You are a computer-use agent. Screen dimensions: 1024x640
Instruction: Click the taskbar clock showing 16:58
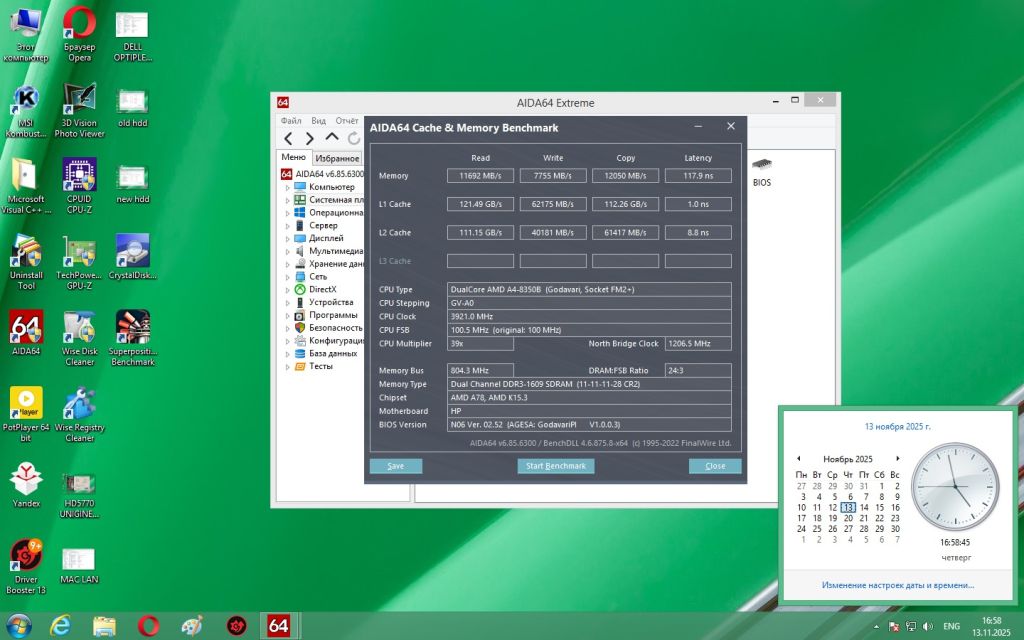pos(991,626)
